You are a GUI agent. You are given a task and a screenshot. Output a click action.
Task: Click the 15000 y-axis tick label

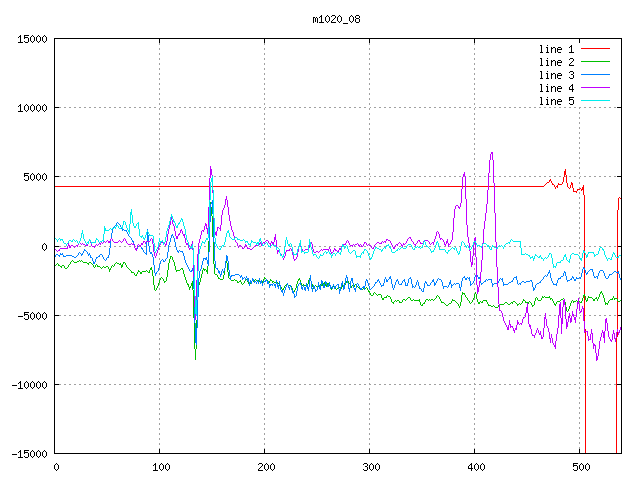(33, 39)
